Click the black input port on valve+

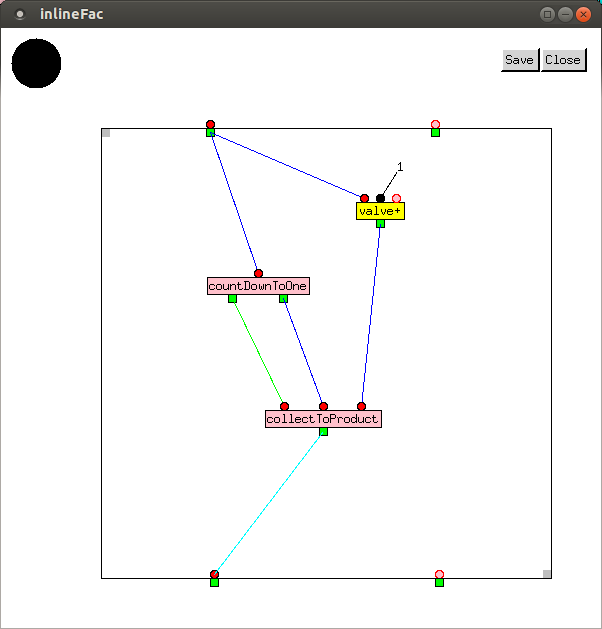point(380,198)
